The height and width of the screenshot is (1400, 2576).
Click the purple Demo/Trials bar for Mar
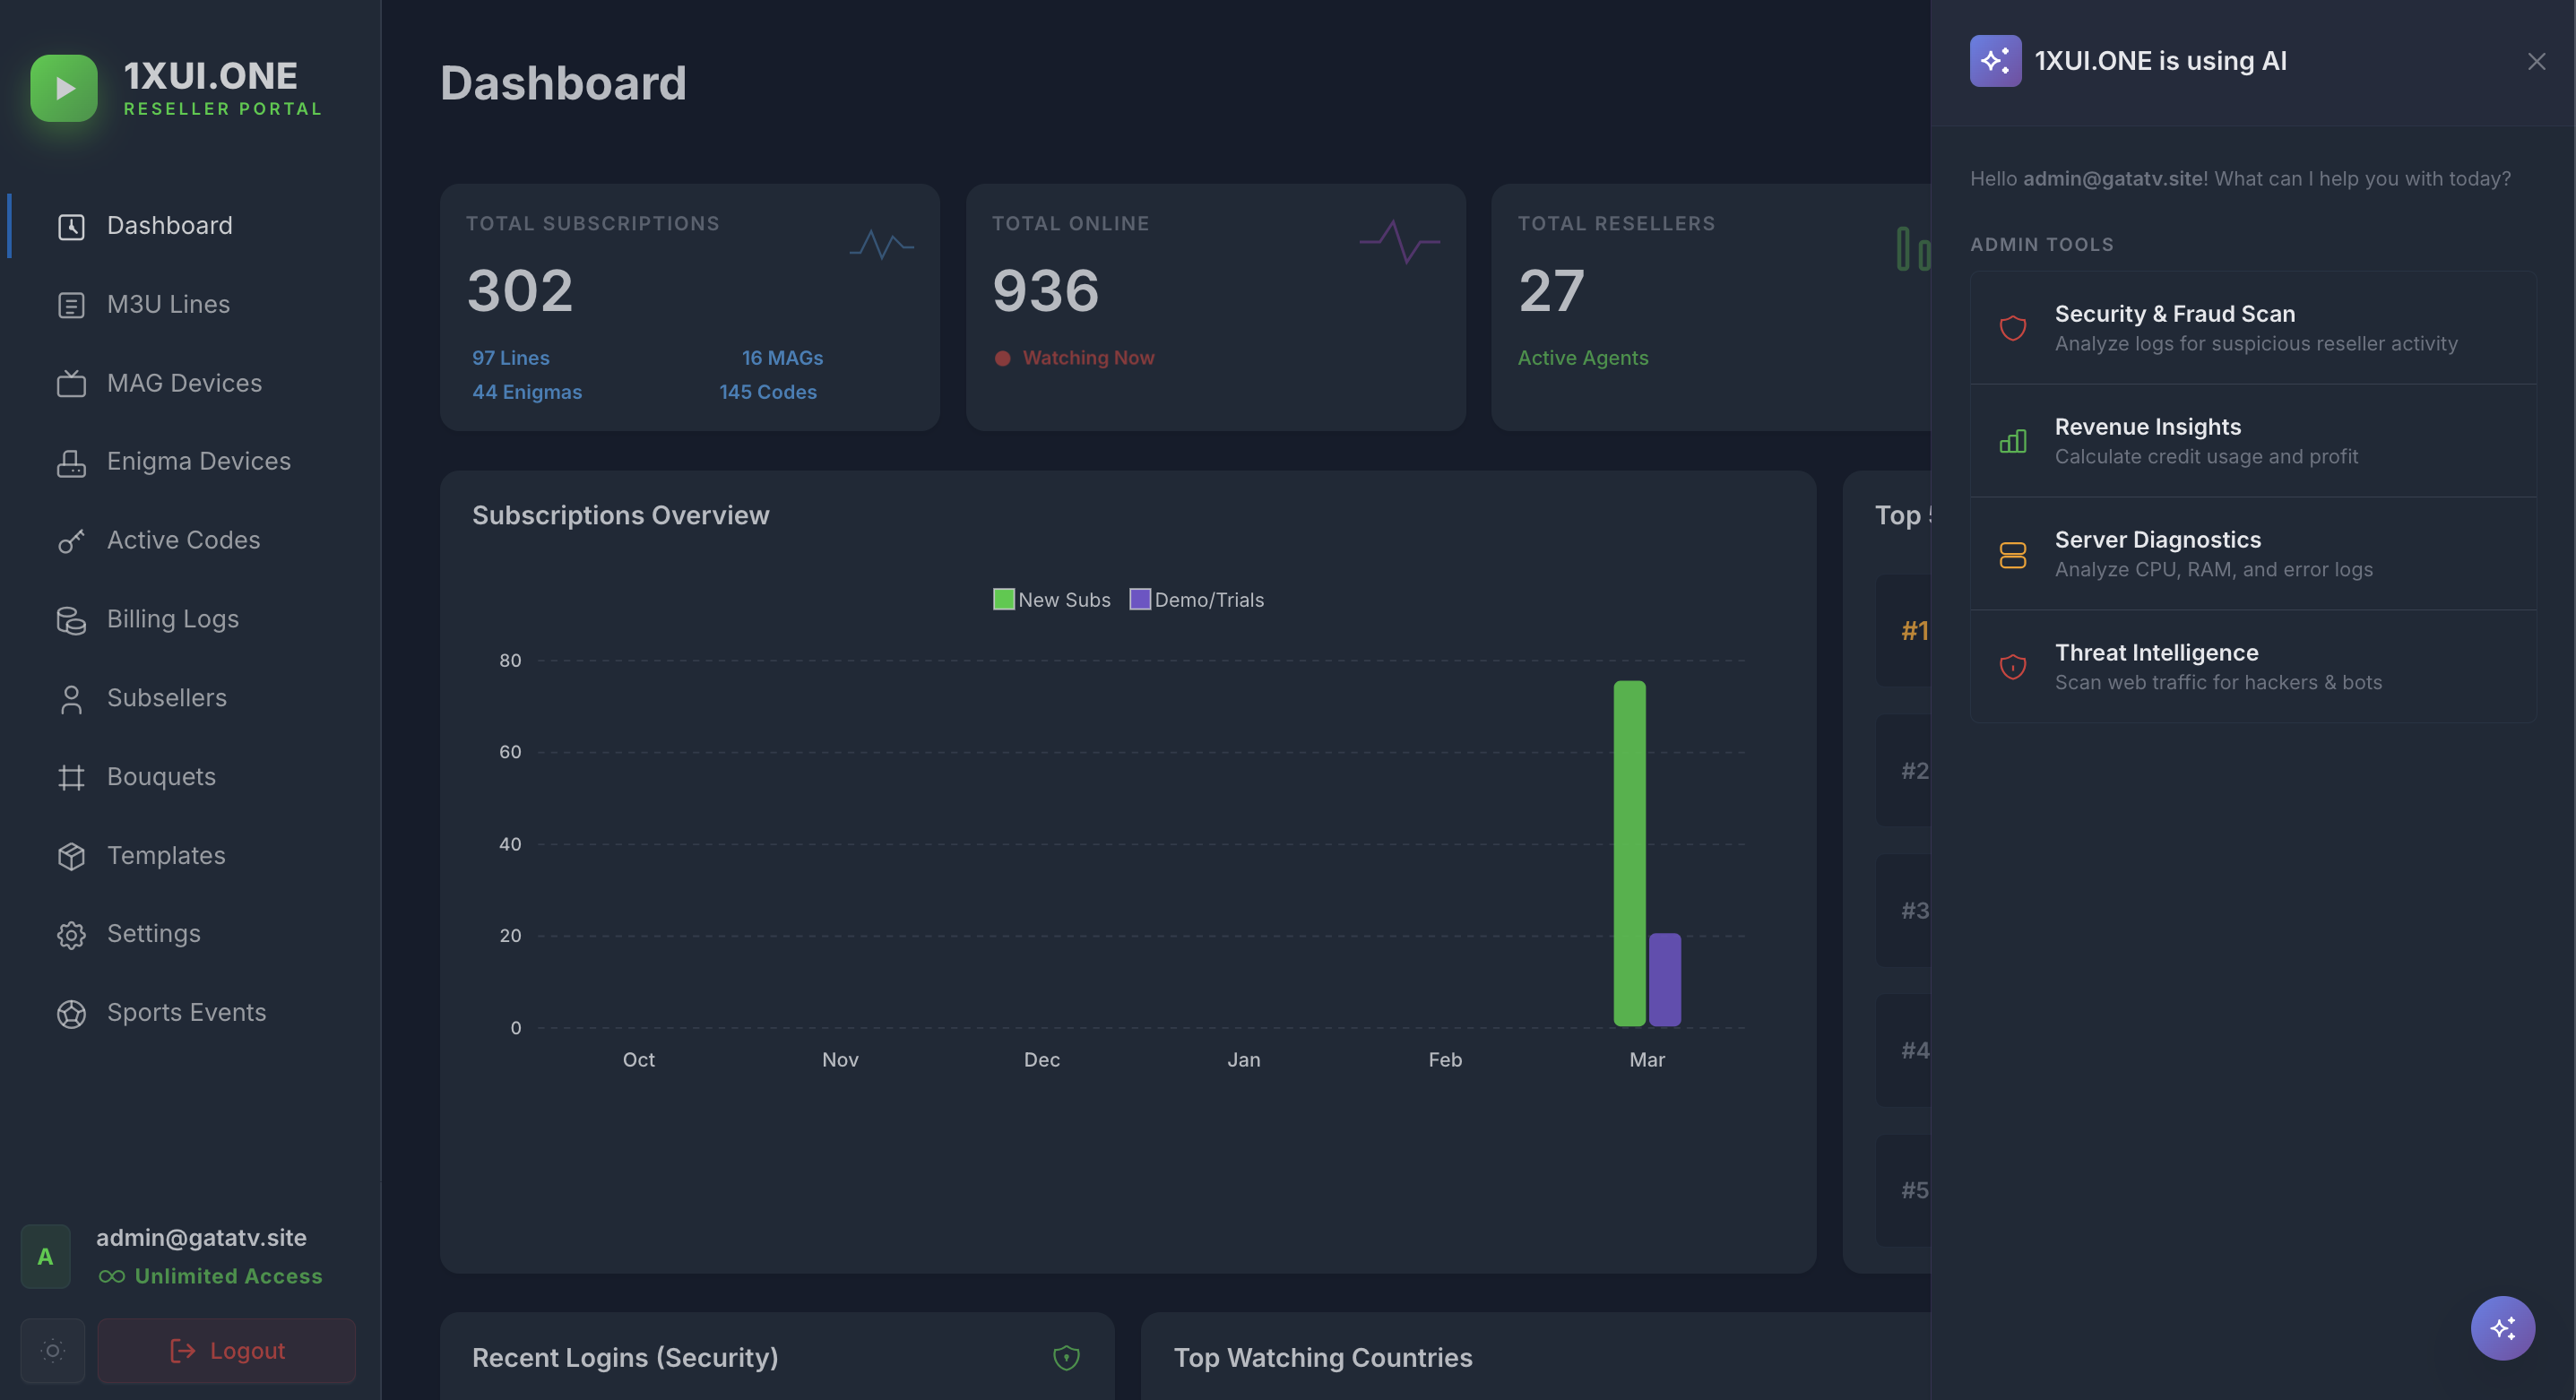[1664, 980]
